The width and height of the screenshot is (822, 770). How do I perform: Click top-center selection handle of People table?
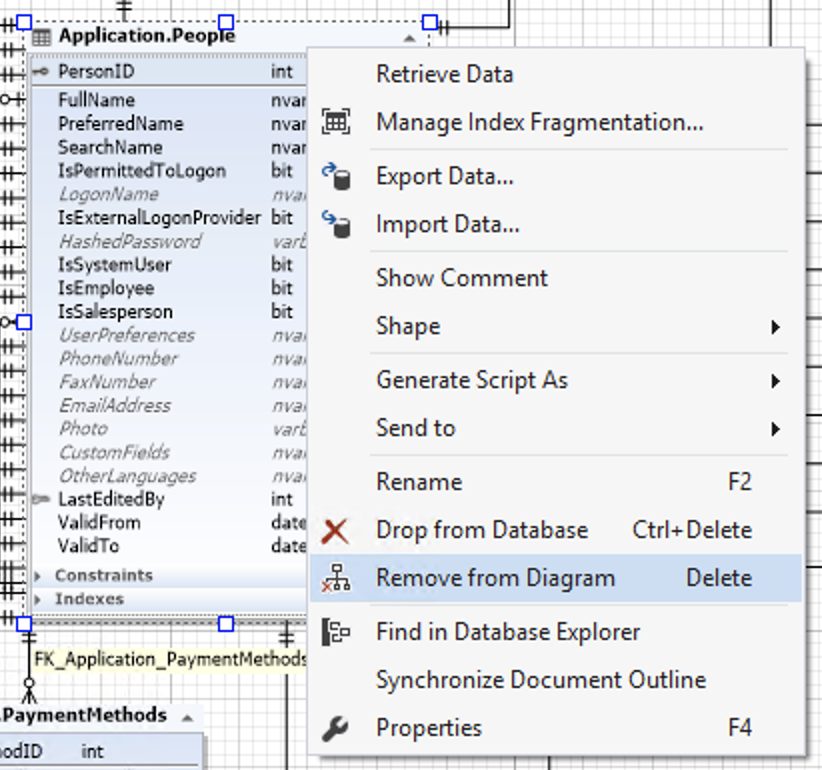pos(226,22)
